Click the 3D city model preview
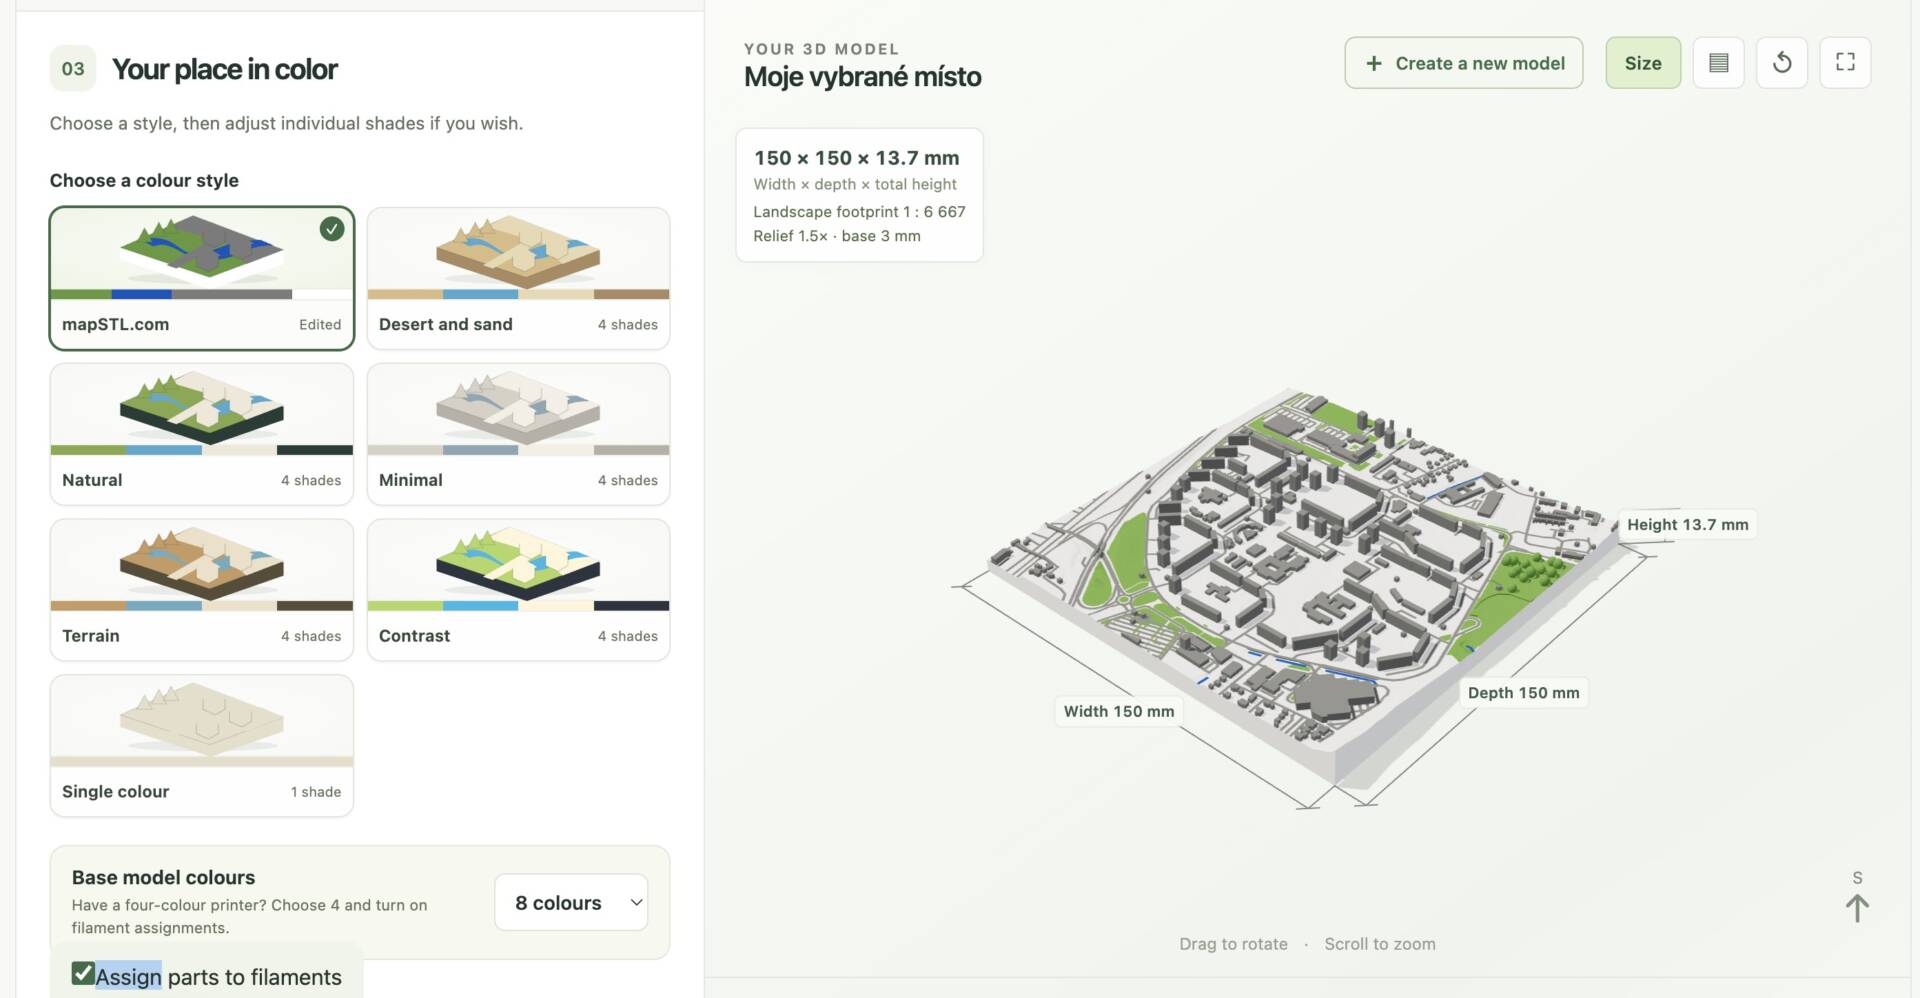 coord(1305,590)
